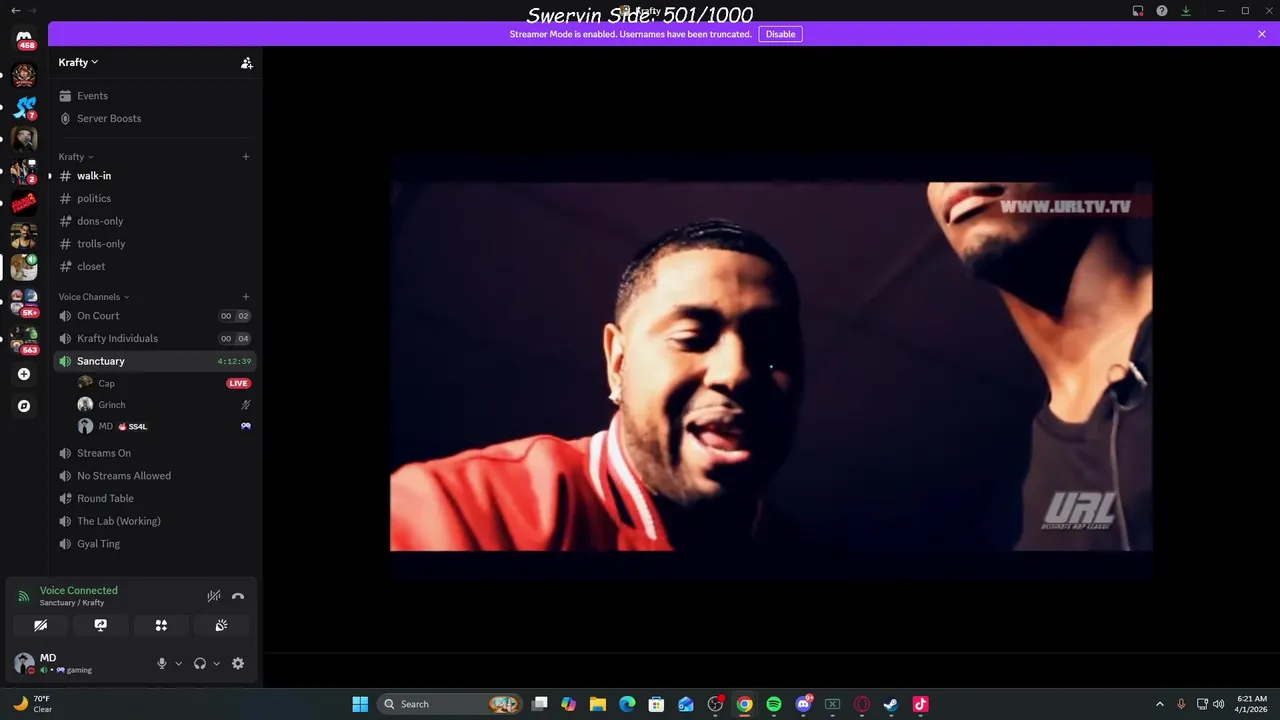Open the server icon with badge 7
The image size is (1280, 720).
click(24, 107)
